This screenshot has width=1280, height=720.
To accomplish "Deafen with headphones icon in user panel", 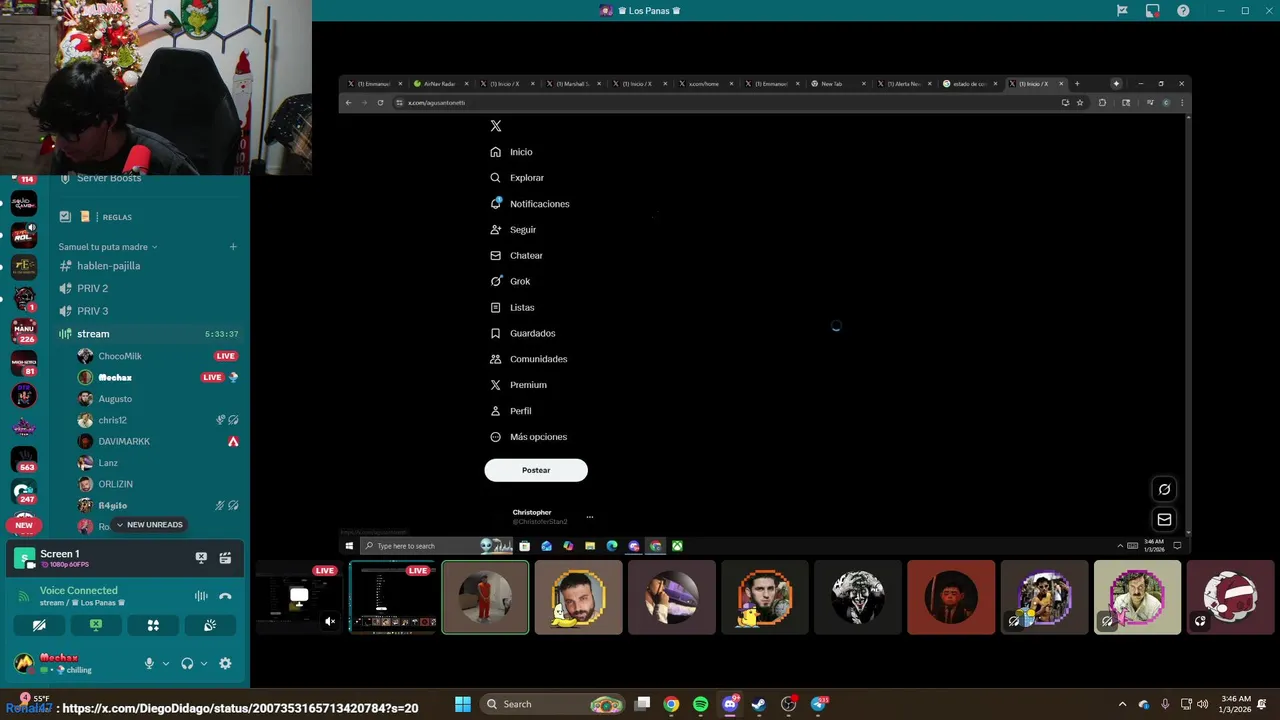I will 187,663.
